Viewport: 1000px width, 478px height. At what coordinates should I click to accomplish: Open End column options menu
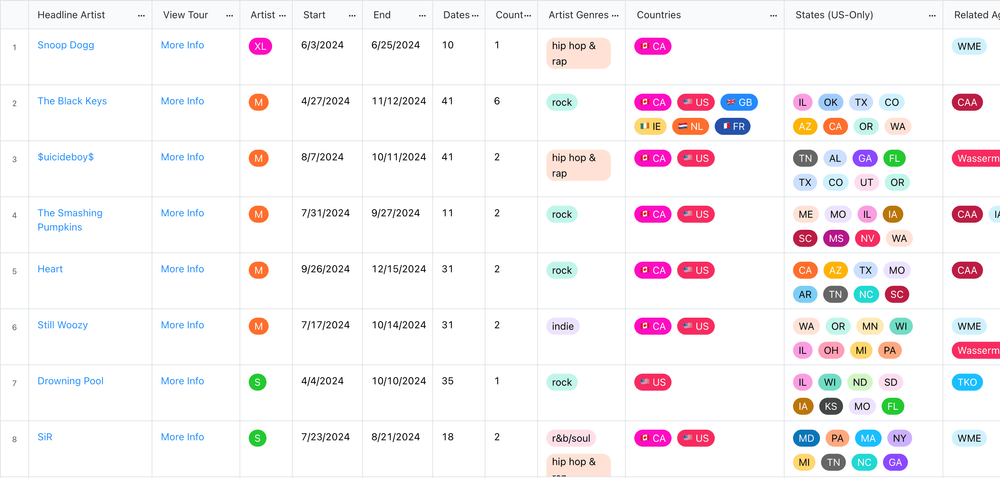click(x=422, y=15)
